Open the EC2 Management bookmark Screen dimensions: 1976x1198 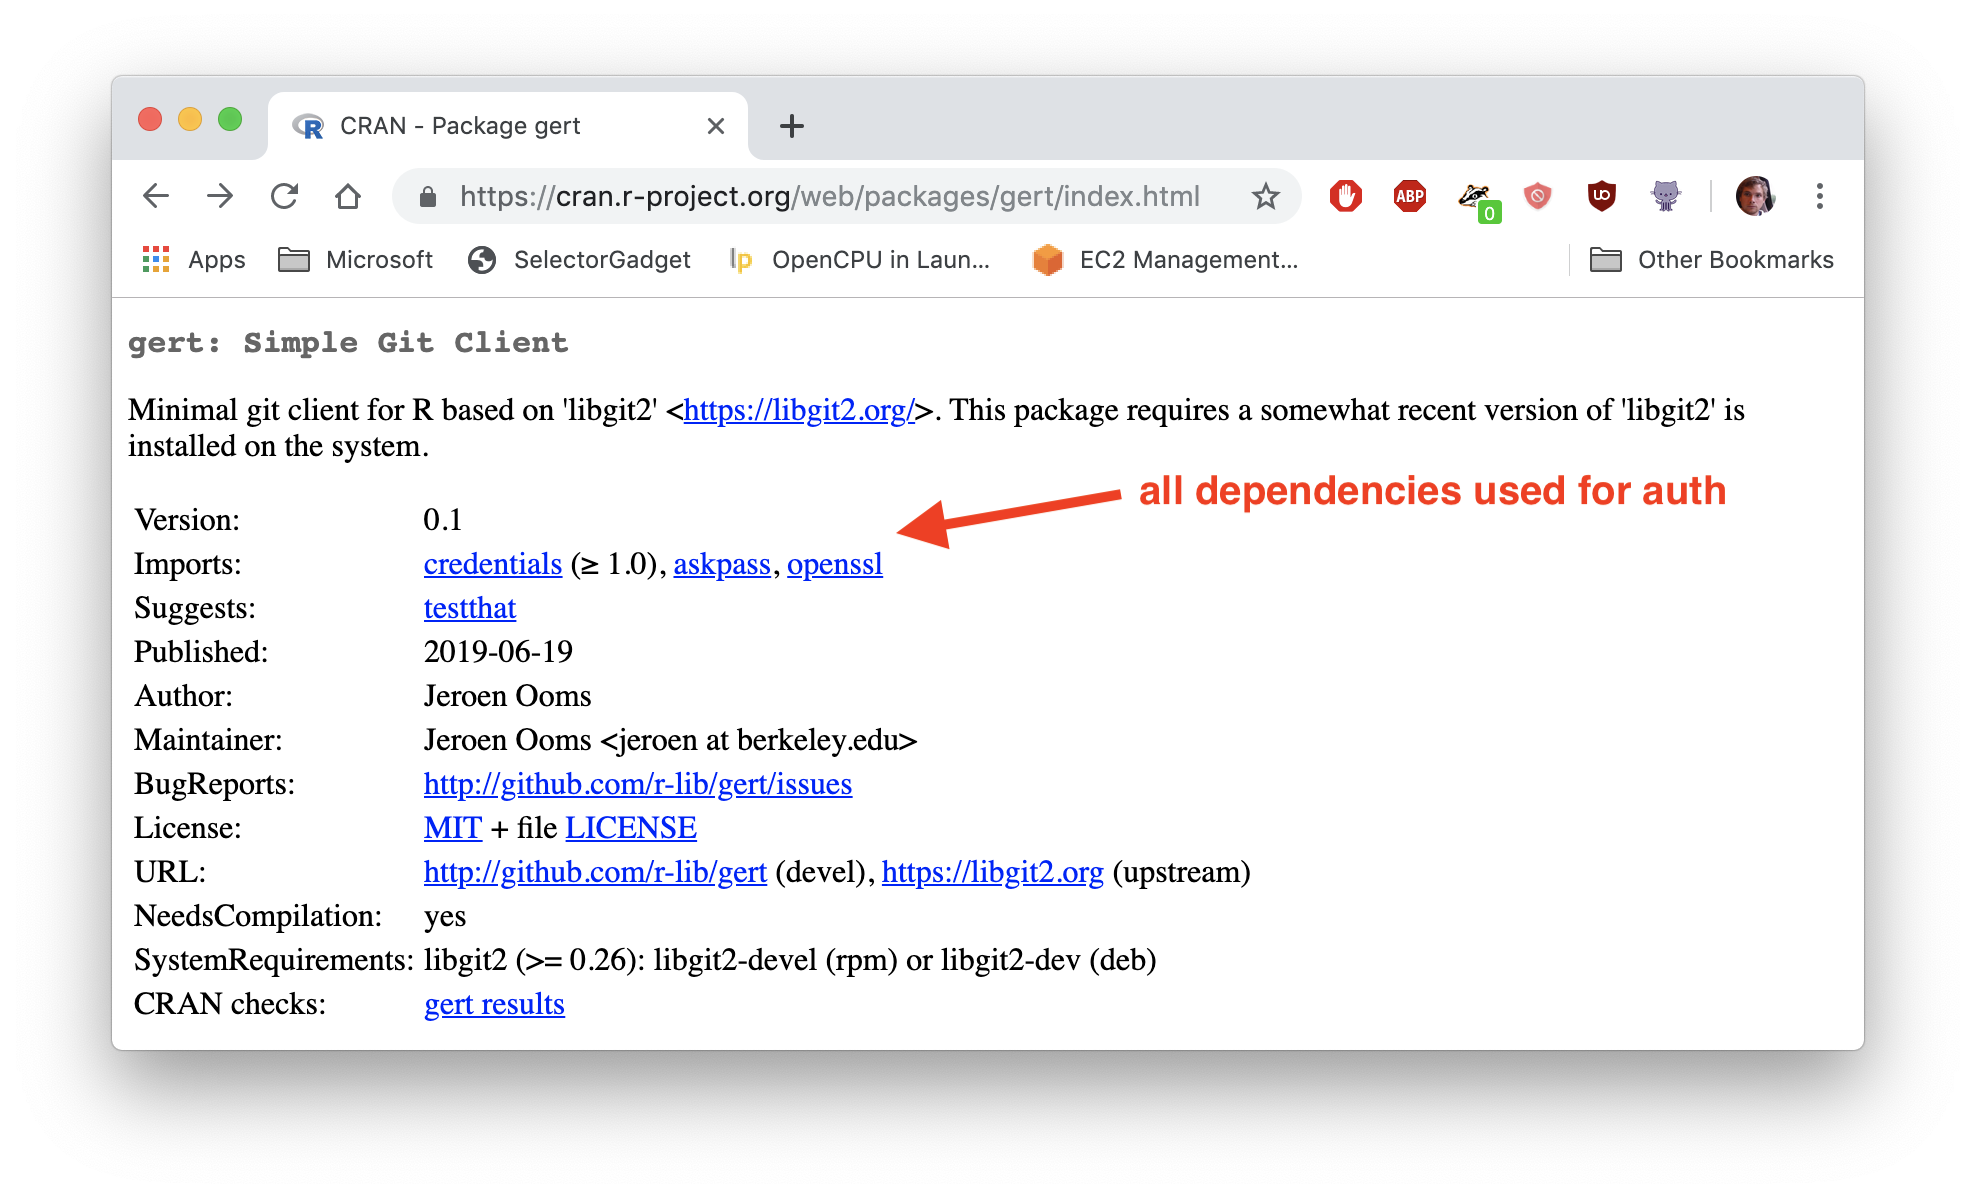tap(1166, 260)
